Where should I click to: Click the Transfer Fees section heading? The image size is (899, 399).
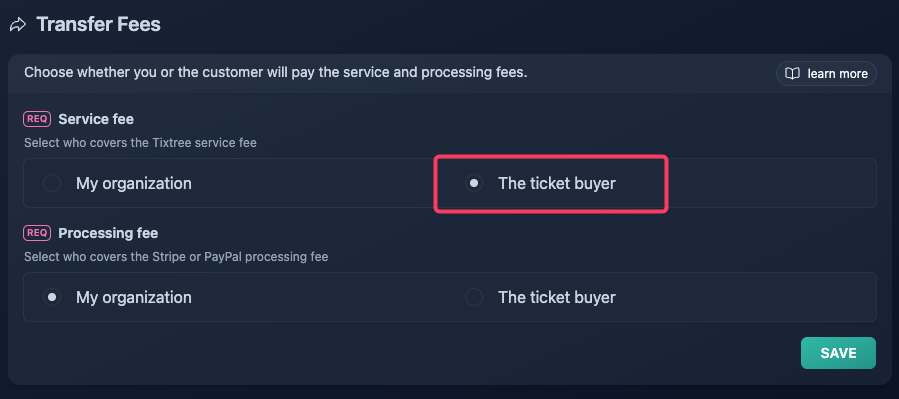click(x=99, y=25)
